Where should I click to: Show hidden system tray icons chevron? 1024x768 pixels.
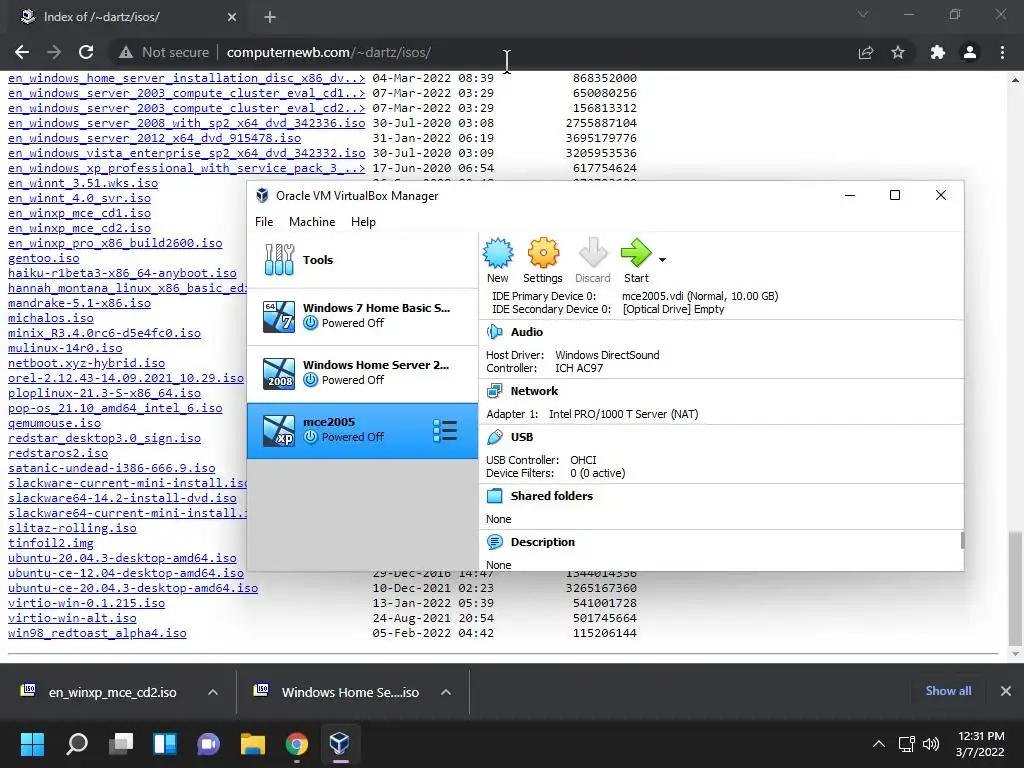[879, 744]
